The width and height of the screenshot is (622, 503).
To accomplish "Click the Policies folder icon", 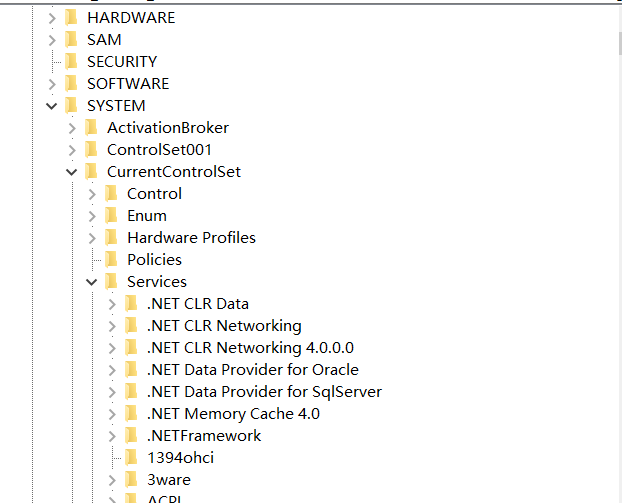I will click(111, 260).
